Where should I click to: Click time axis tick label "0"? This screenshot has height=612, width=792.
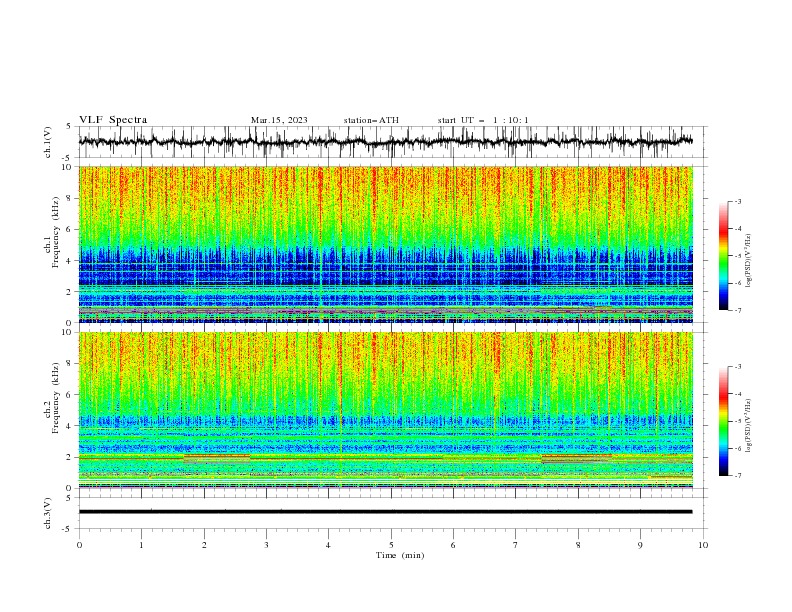pyautogui.click(x=79, y=545)
